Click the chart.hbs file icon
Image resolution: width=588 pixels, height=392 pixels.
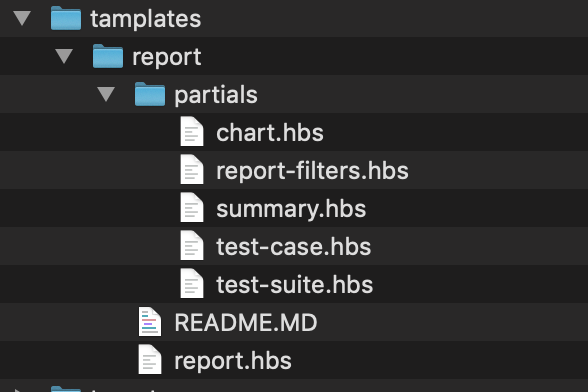click(x=192, y=132)
